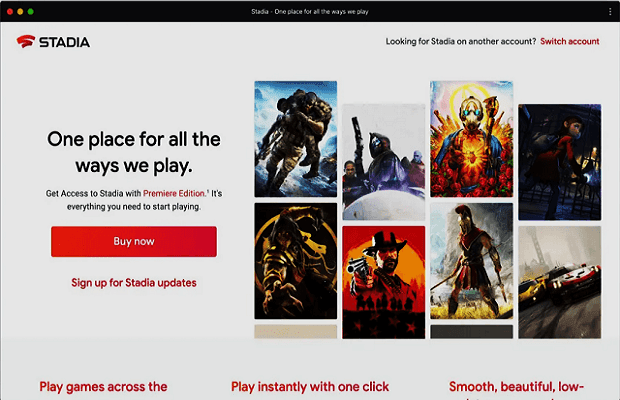Open the Borderlands masked psycho cover
This screenshot has height=400, width=620.
coord(471,138)
